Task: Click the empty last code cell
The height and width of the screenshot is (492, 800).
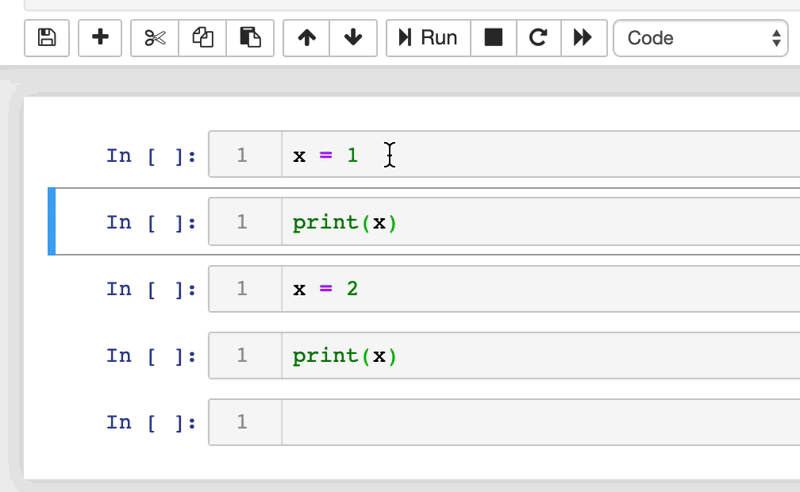Action: click(541, 422)
